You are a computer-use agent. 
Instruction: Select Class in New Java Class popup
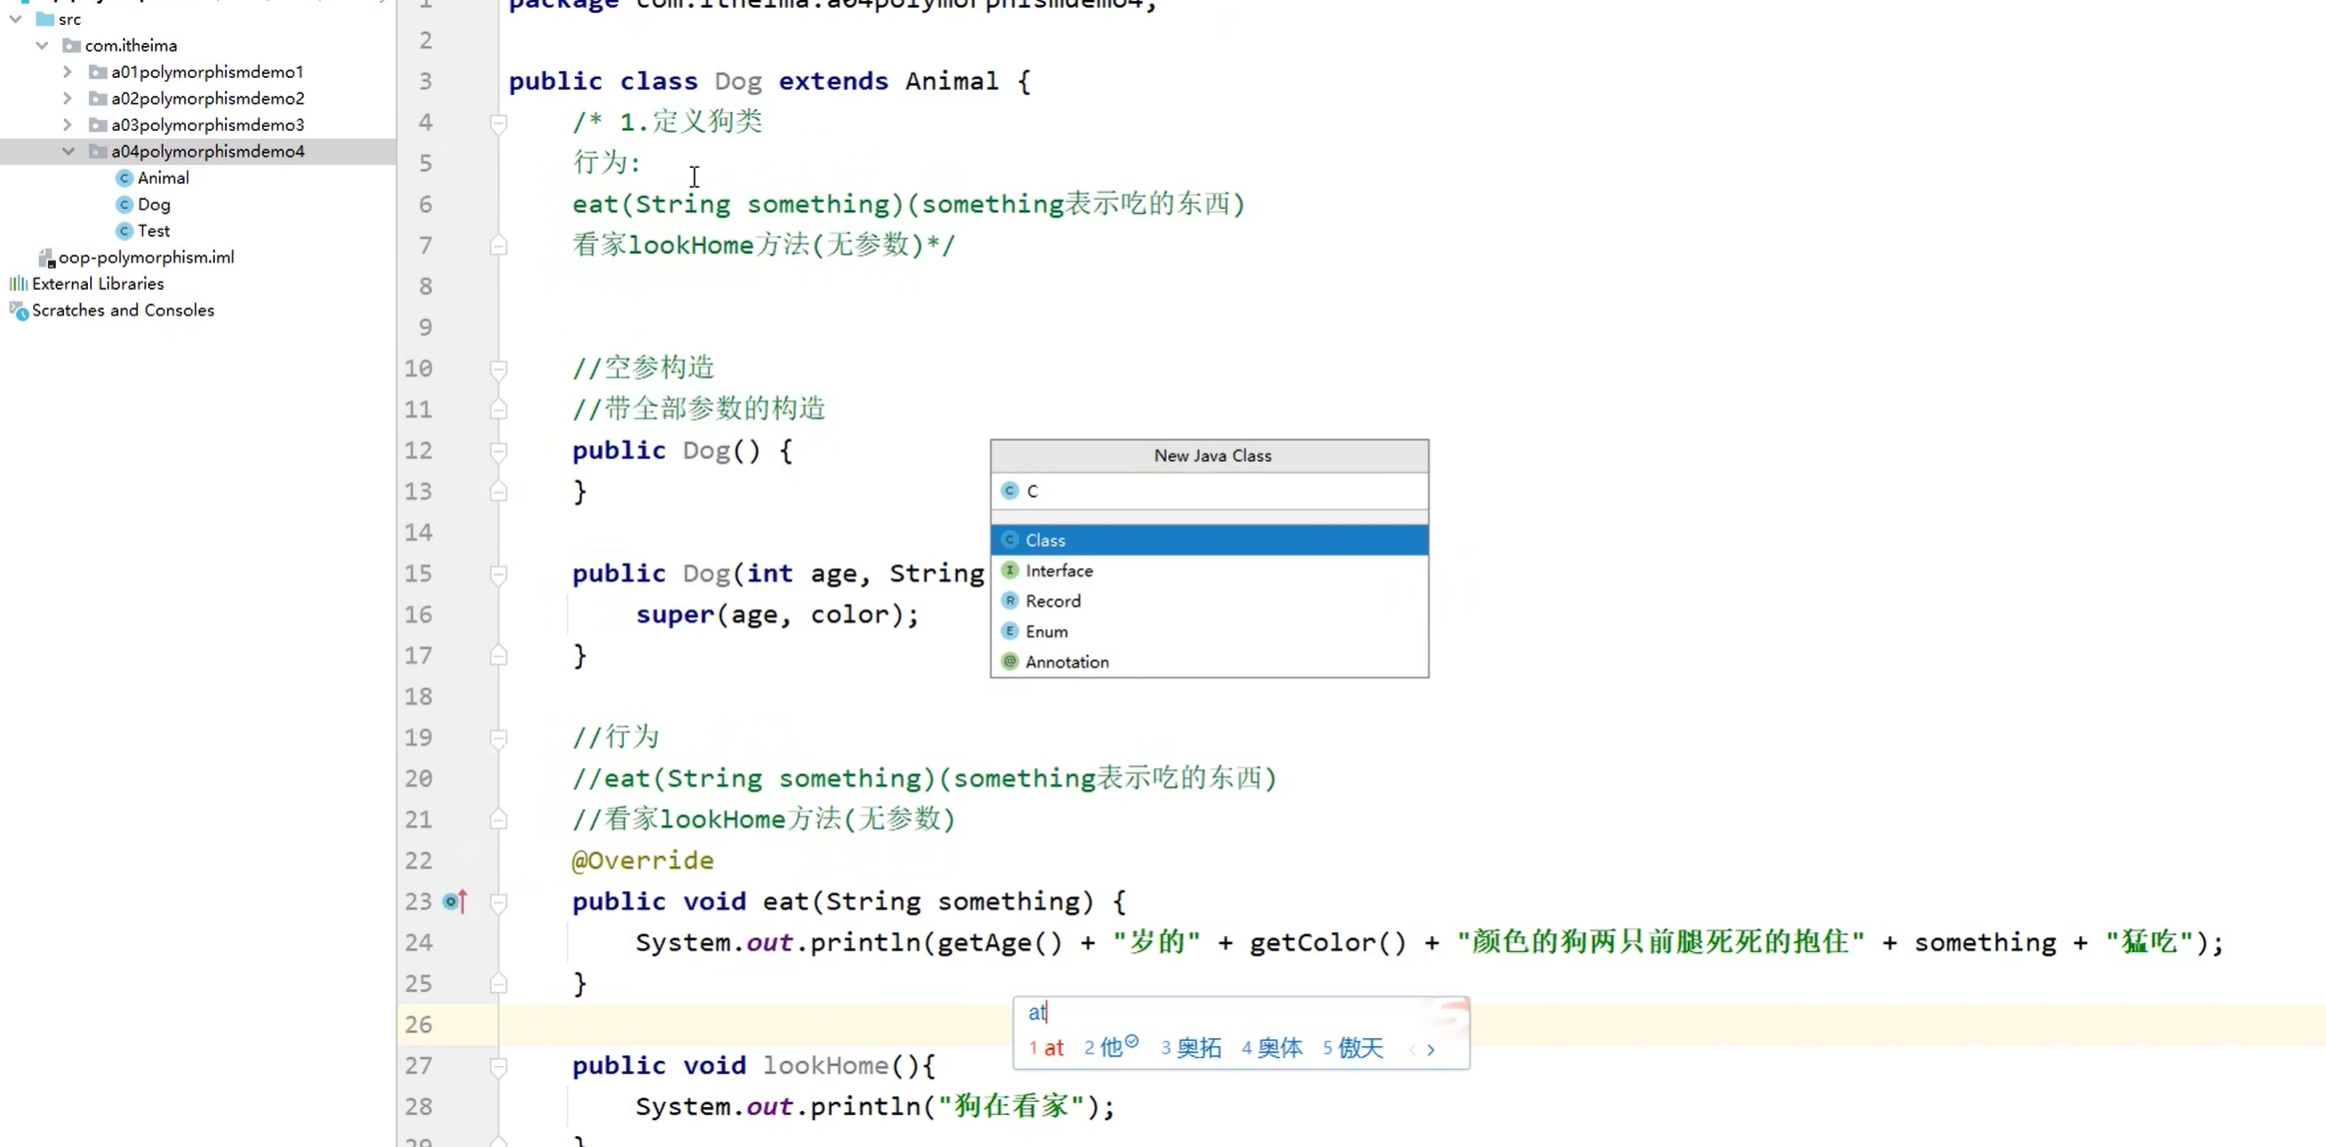1045,540
